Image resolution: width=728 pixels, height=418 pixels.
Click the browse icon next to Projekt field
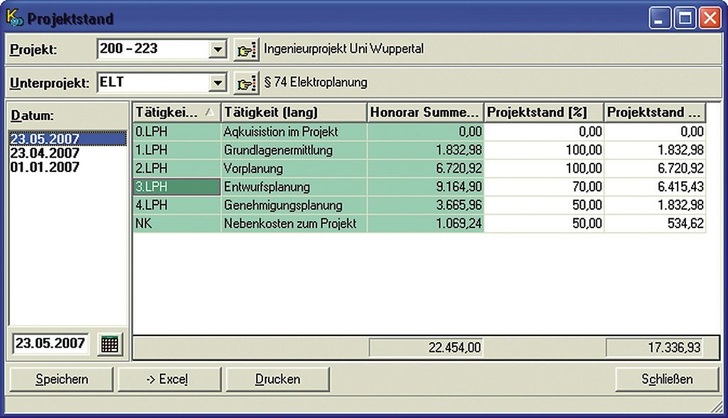tap(246, 49)
